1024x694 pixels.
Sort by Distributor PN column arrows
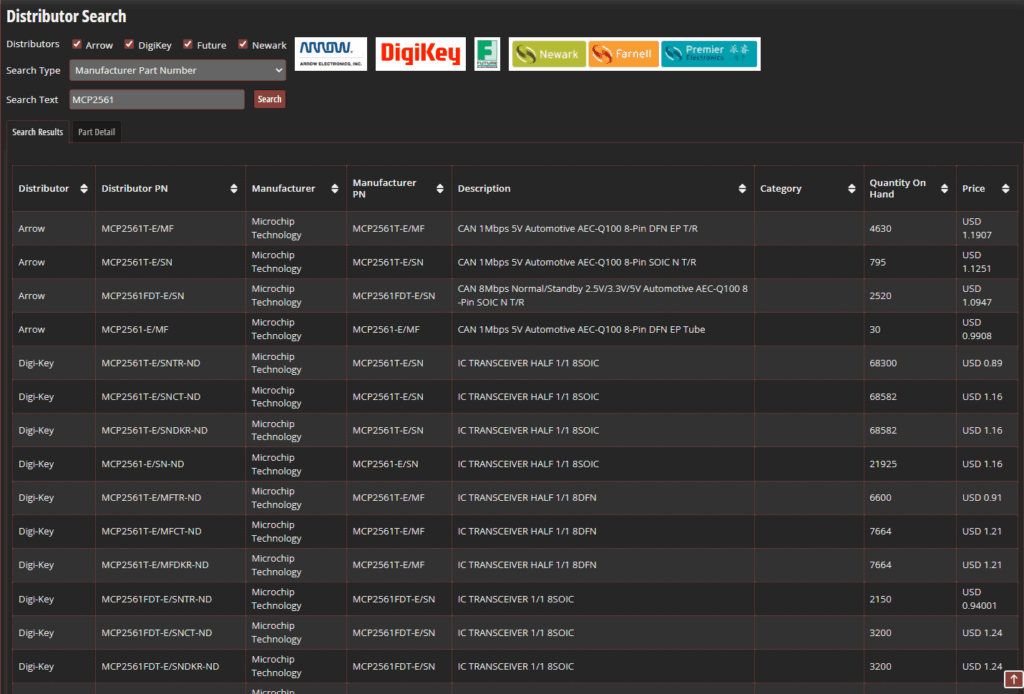[x=234, y=189]
